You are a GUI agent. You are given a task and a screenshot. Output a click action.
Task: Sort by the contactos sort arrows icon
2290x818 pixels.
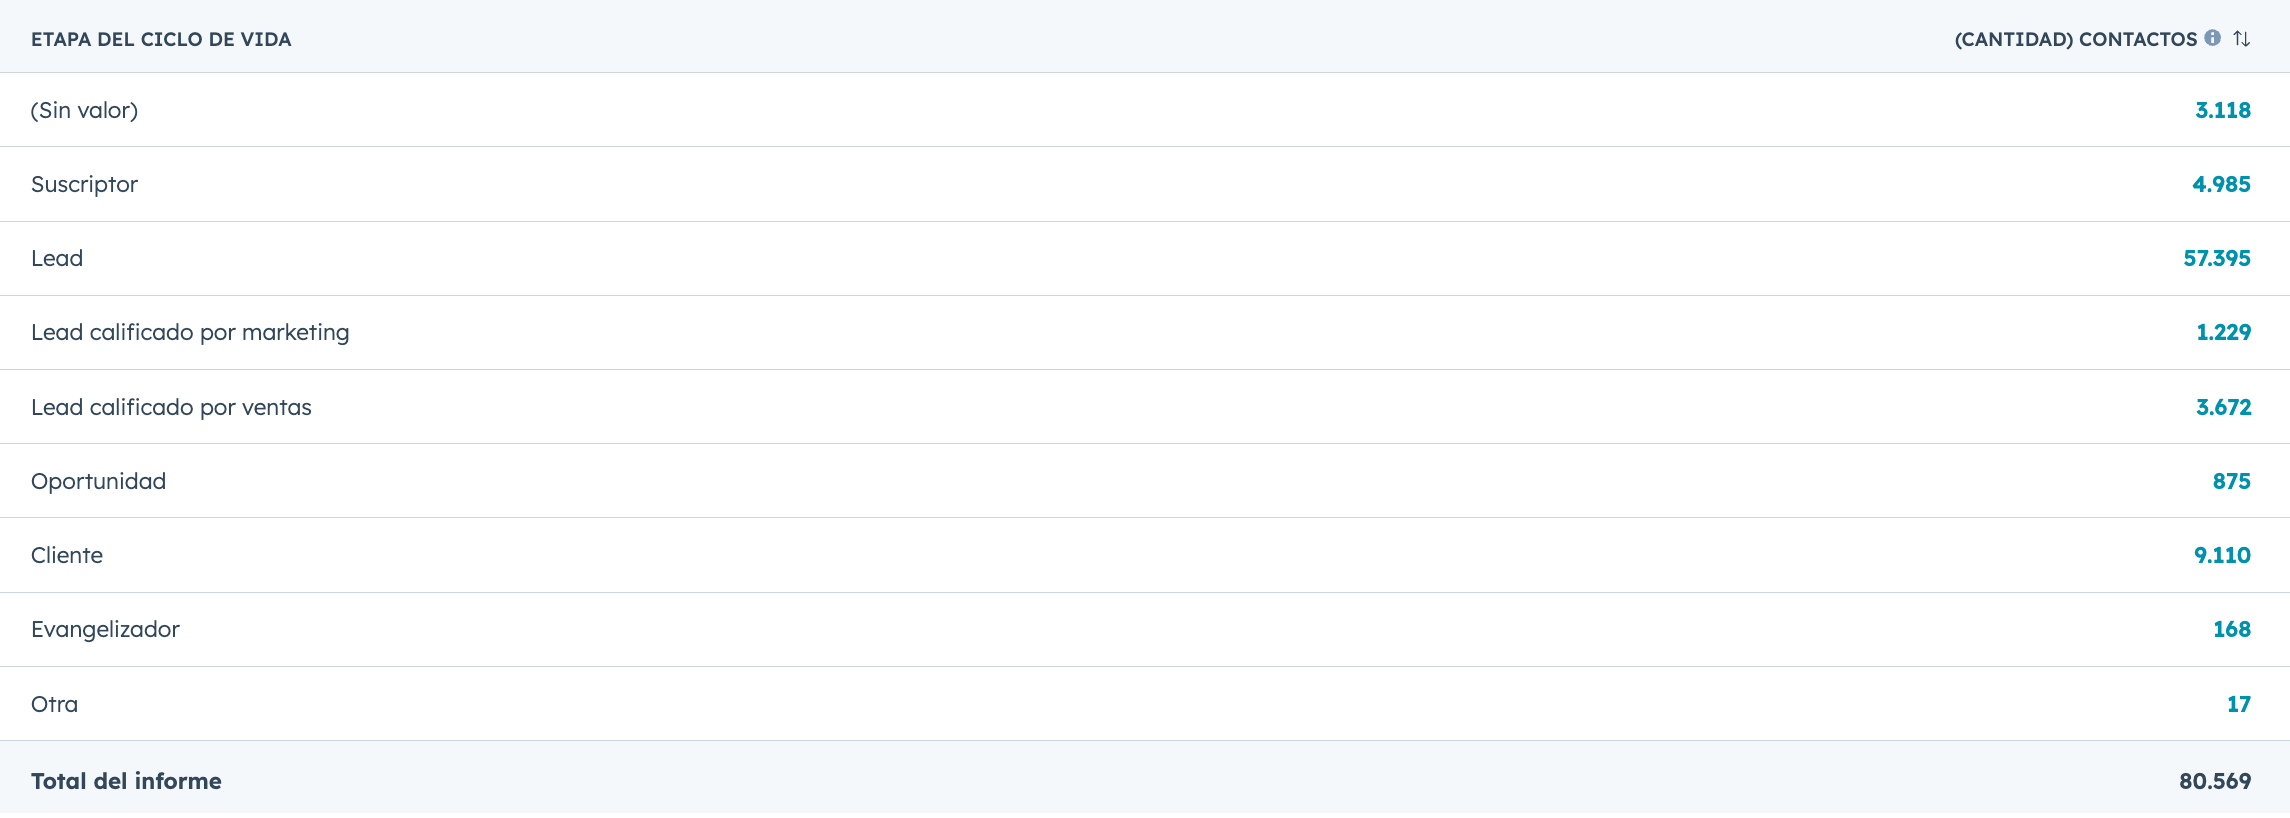click(x=2242, y=39)
